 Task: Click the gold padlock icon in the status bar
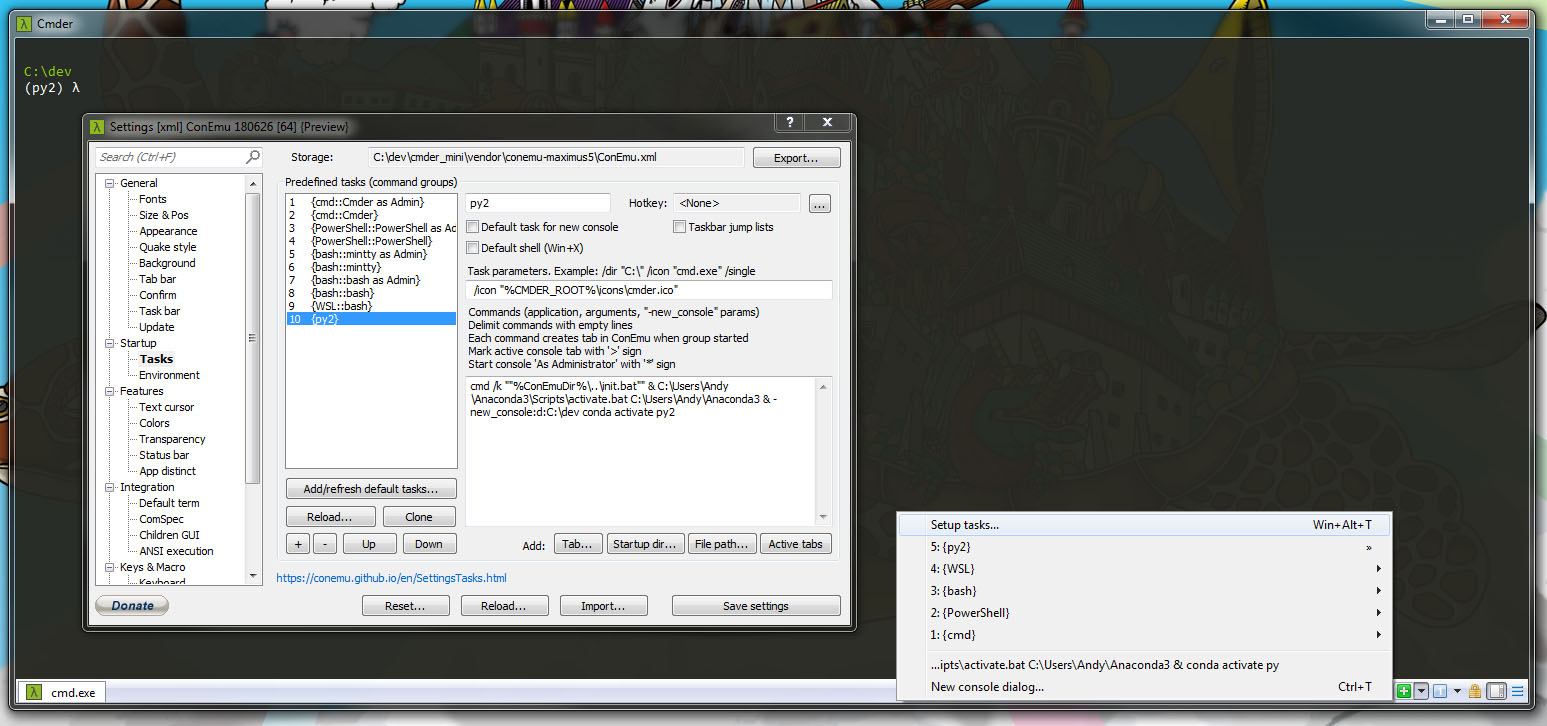point(1474,691)
